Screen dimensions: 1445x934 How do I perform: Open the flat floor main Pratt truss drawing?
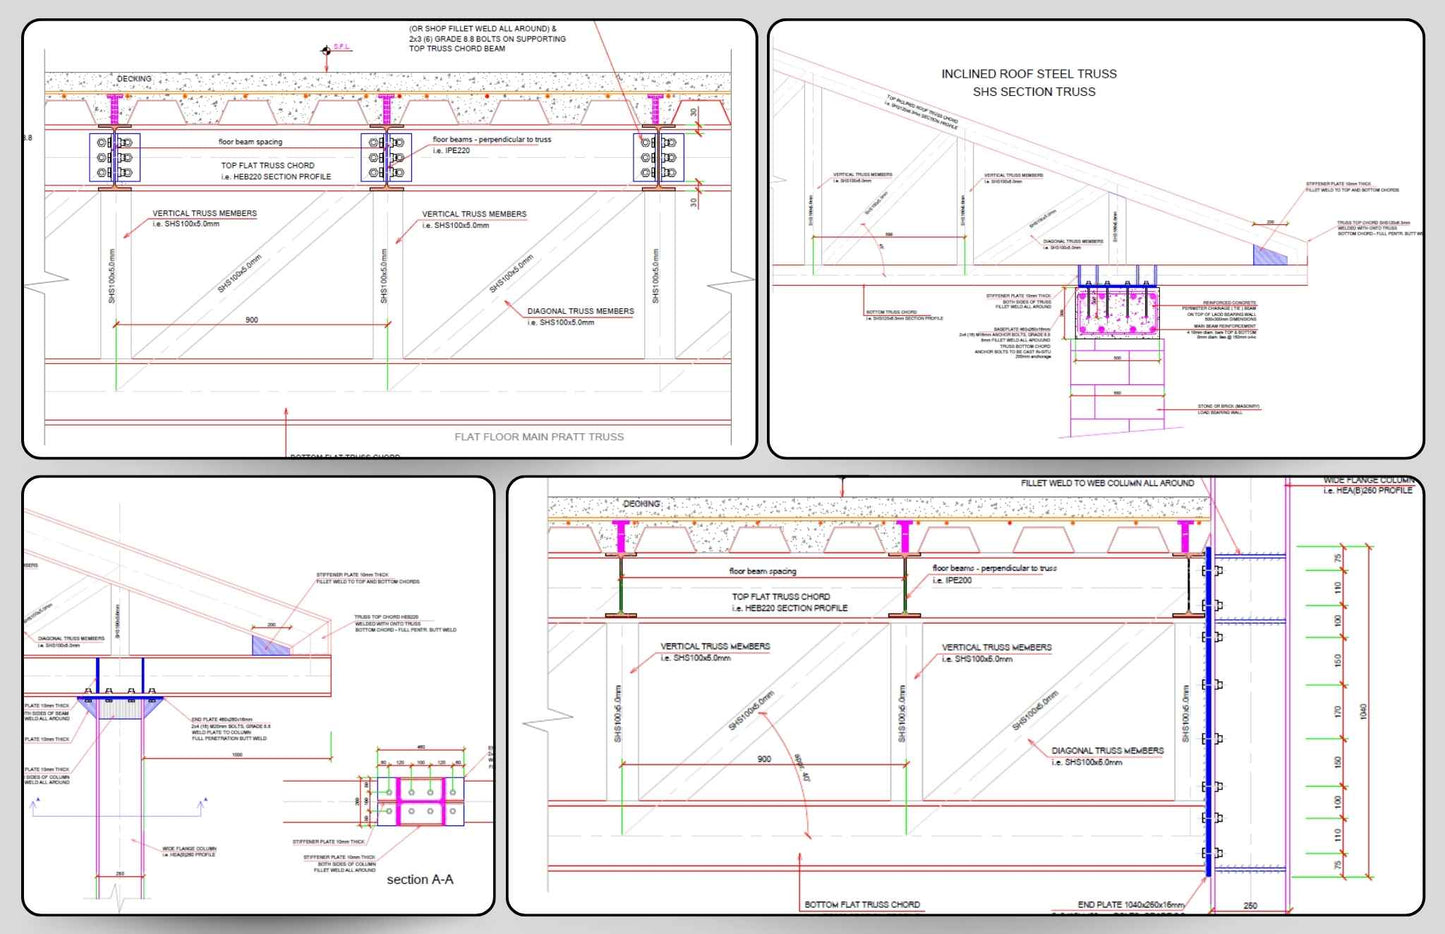pyautogui.click(x=389, y=239)
